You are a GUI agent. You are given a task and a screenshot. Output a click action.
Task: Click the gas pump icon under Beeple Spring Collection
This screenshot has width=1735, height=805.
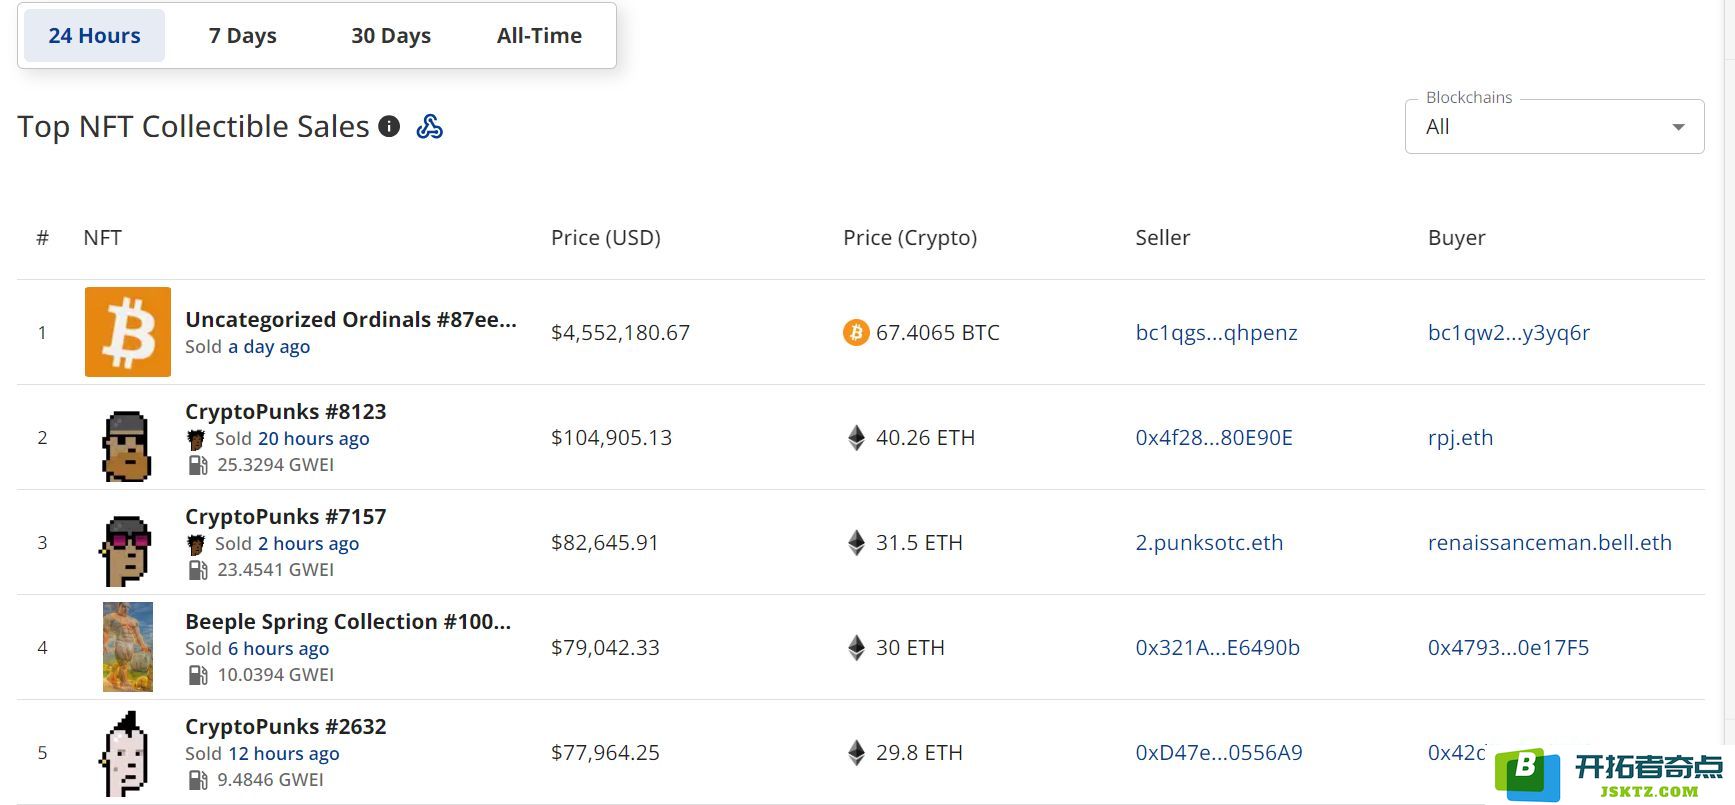coord(198,675)
